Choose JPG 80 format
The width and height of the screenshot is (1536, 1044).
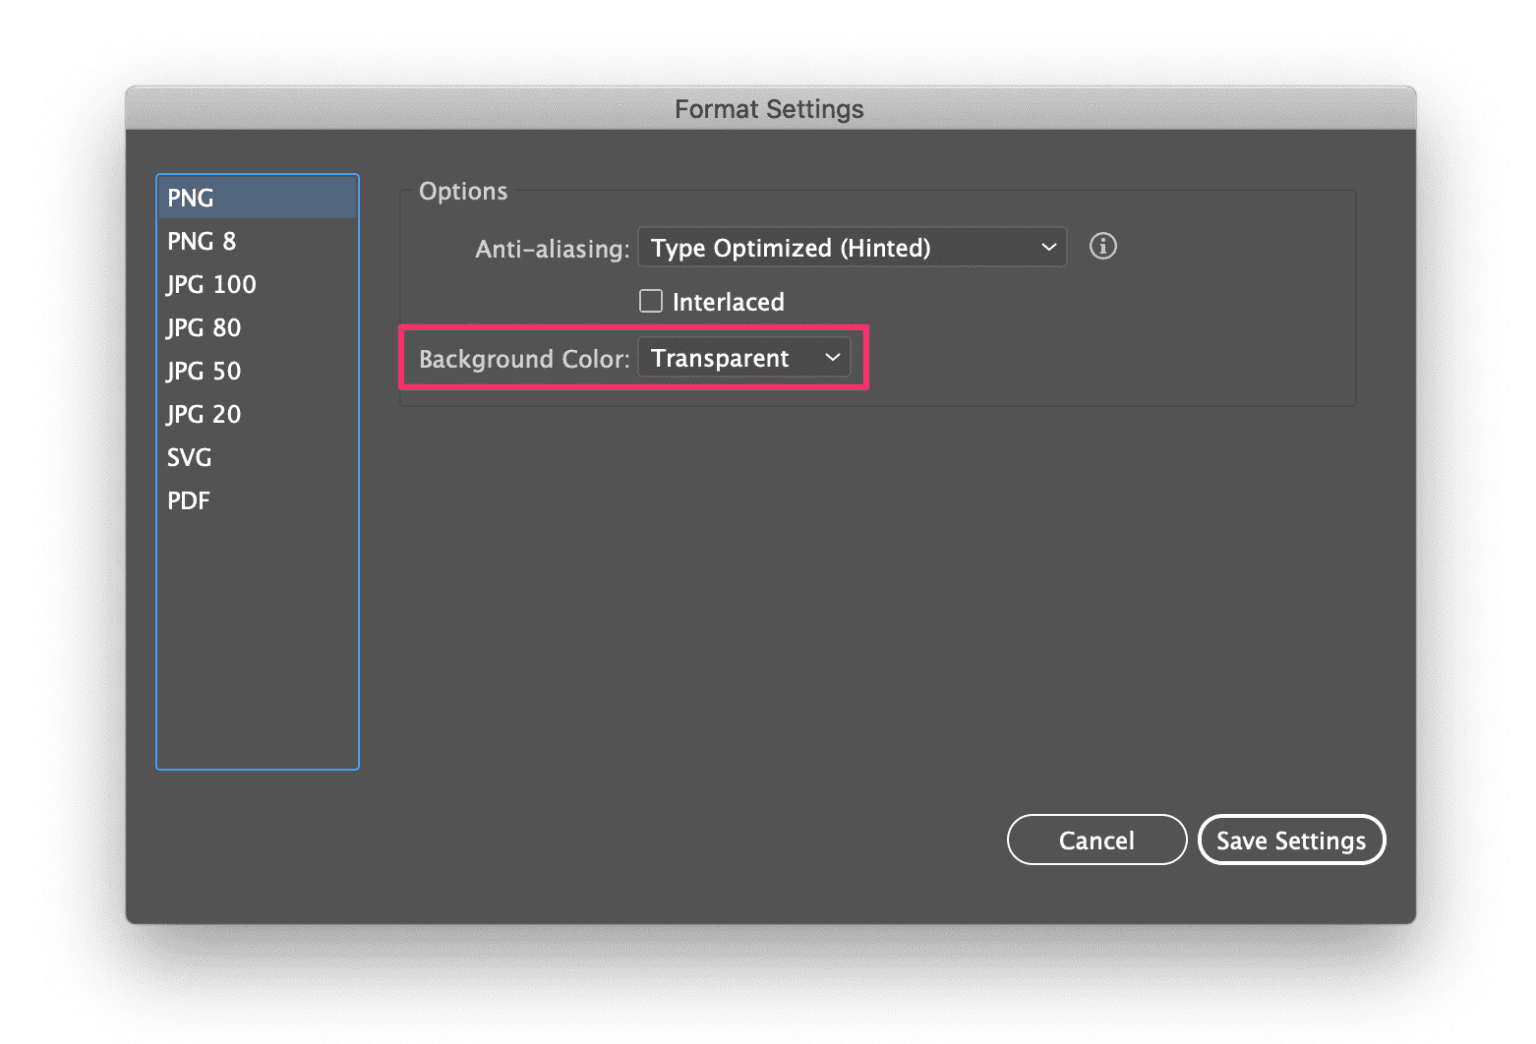pyautogui.click(x=257, y=328)
